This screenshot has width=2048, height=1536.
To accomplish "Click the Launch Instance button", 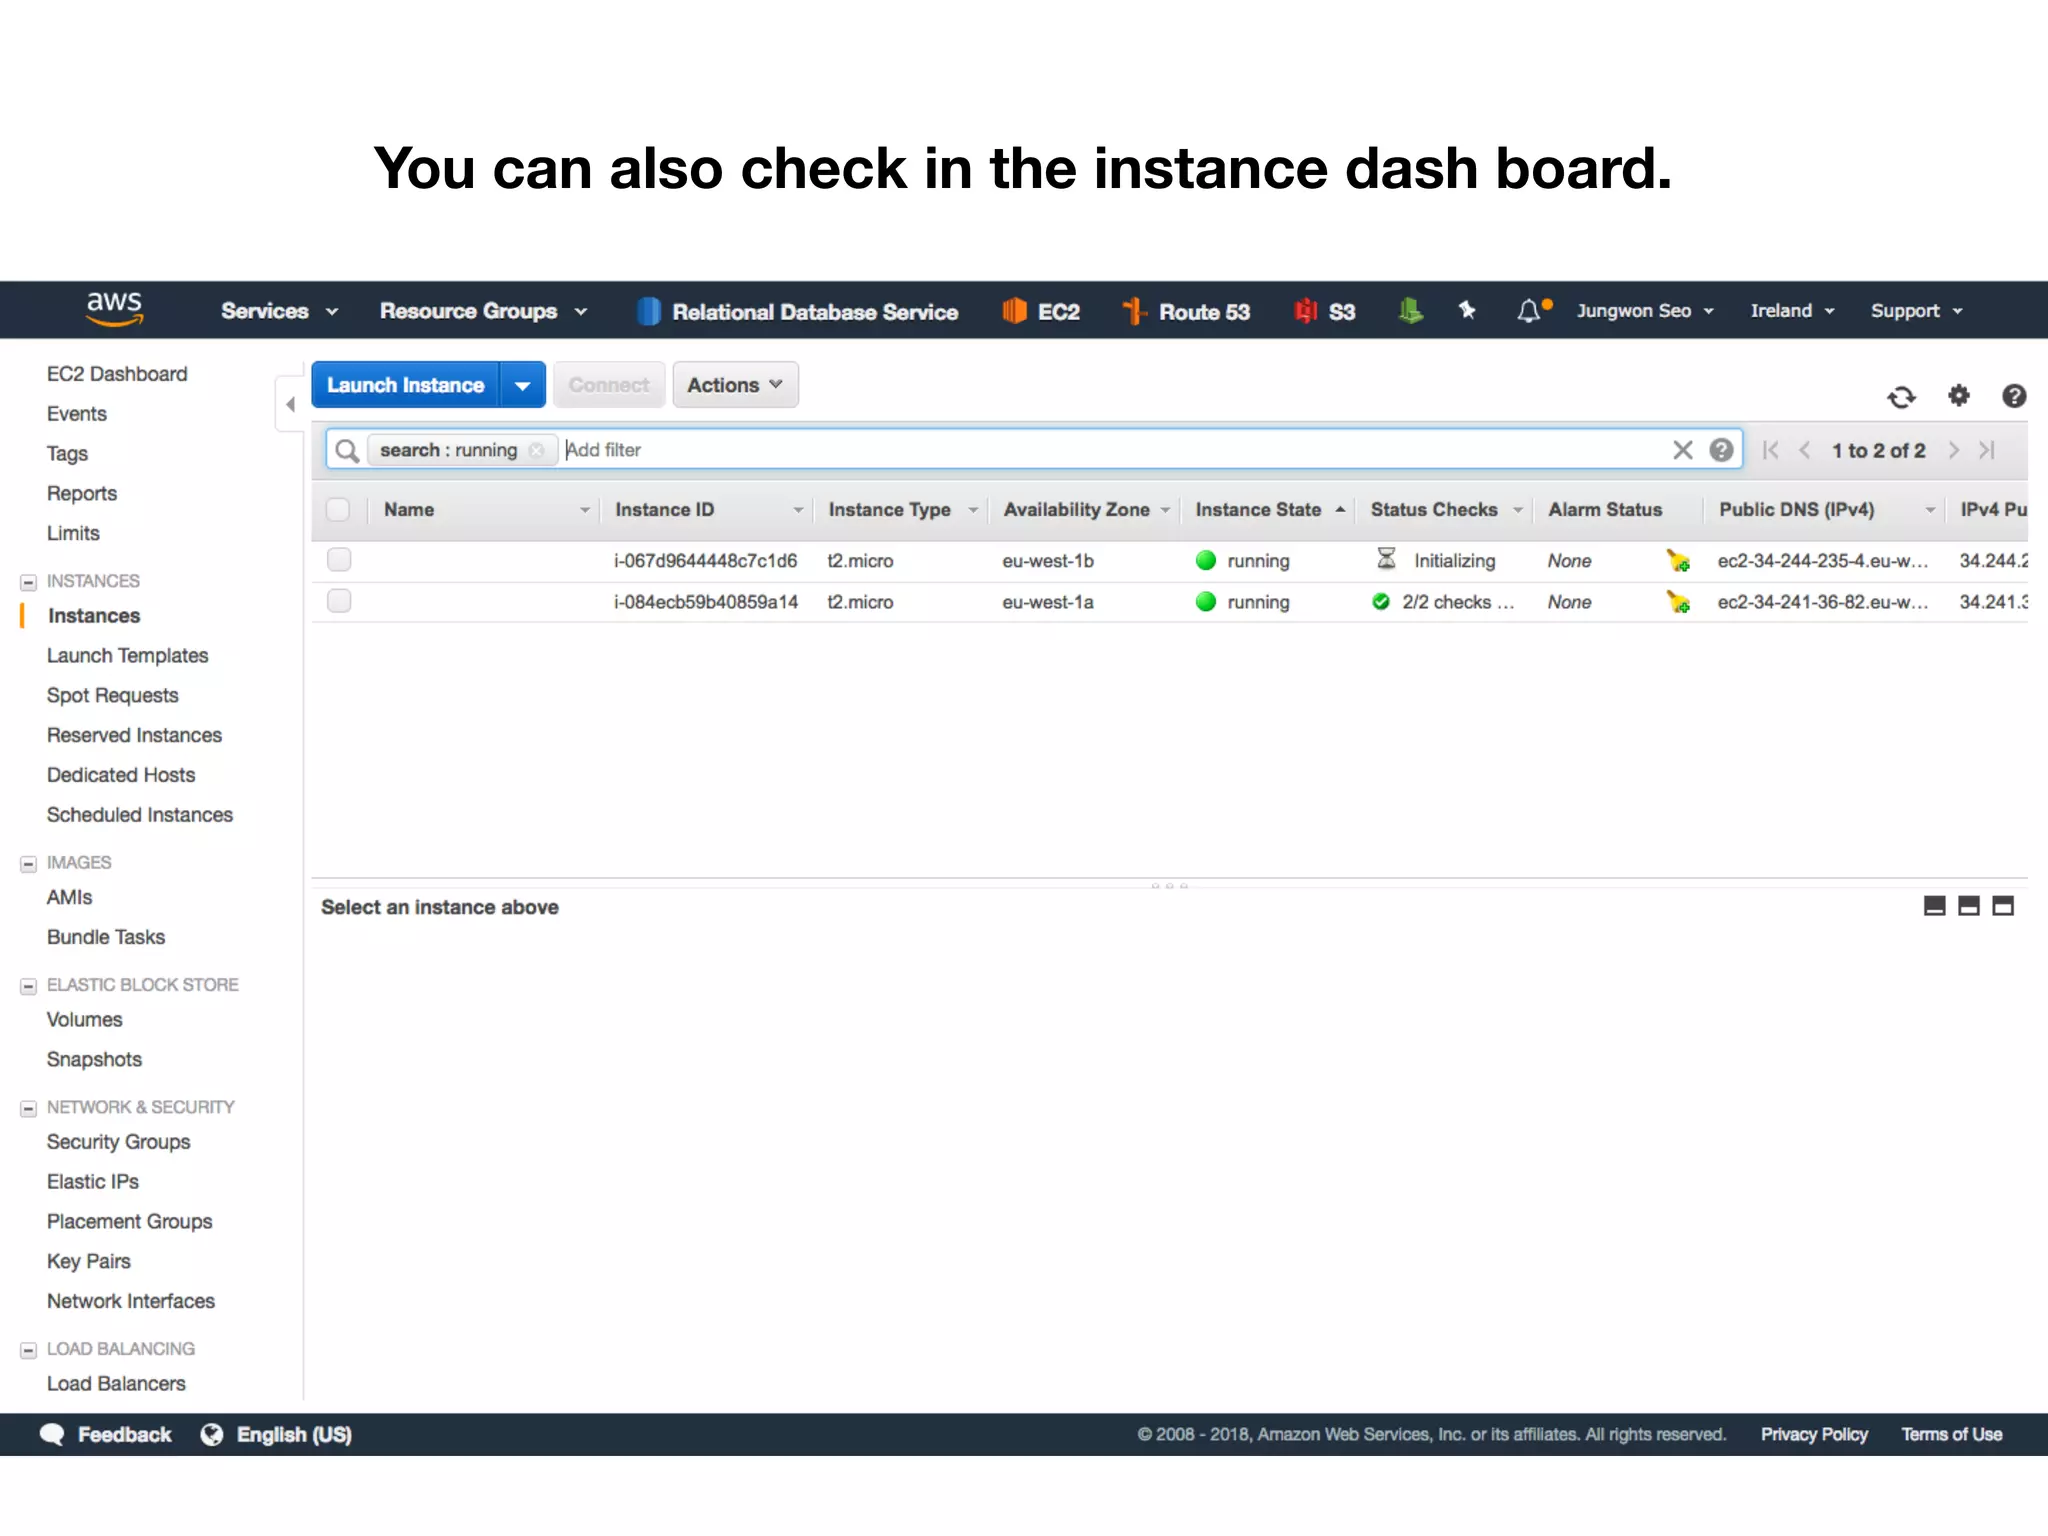I will click(405, 385).
